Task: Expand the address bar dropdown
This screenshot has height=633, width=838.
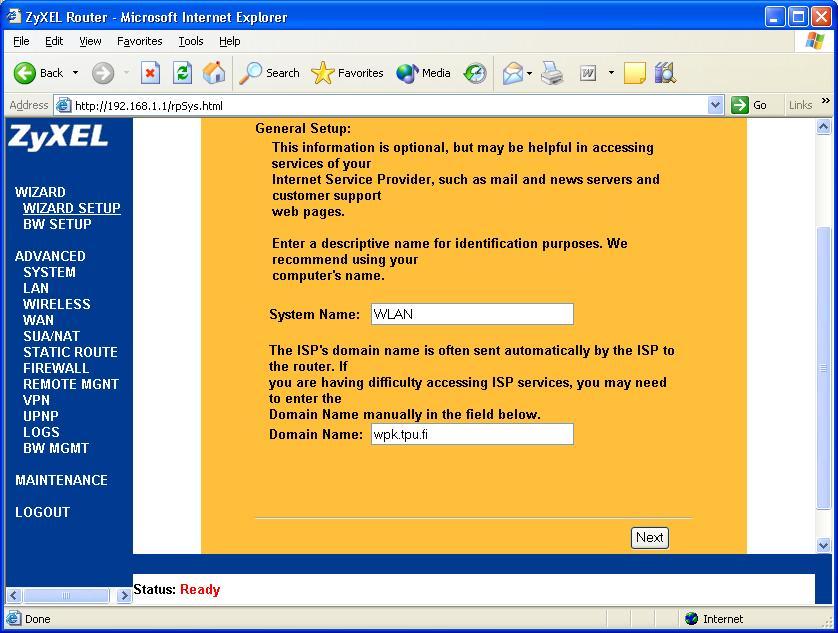Action: point(715,105)
